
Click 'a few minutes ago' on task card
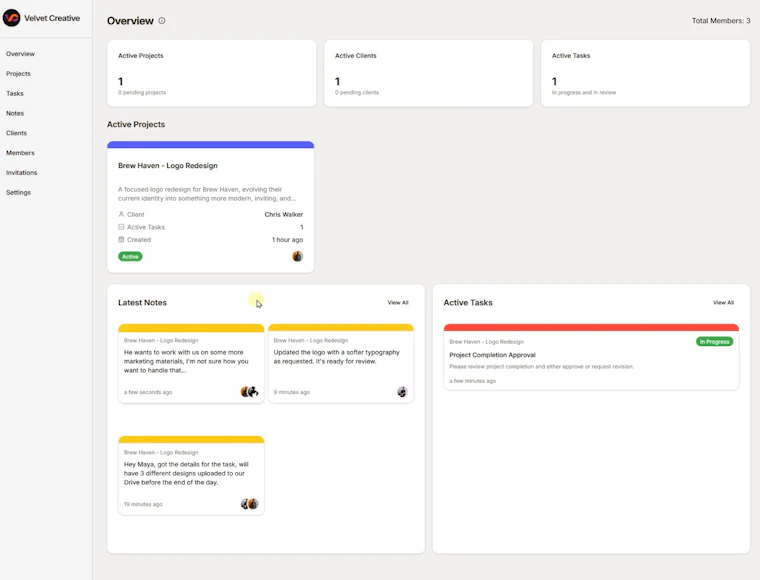pos(473,381)
